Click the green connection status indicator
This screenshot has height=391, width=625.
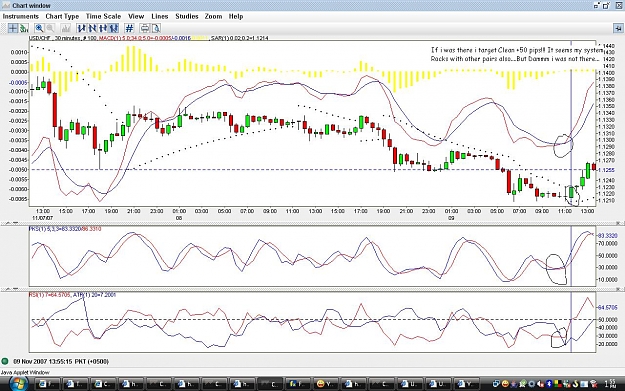pyautogui.click(x=5, y=362)
